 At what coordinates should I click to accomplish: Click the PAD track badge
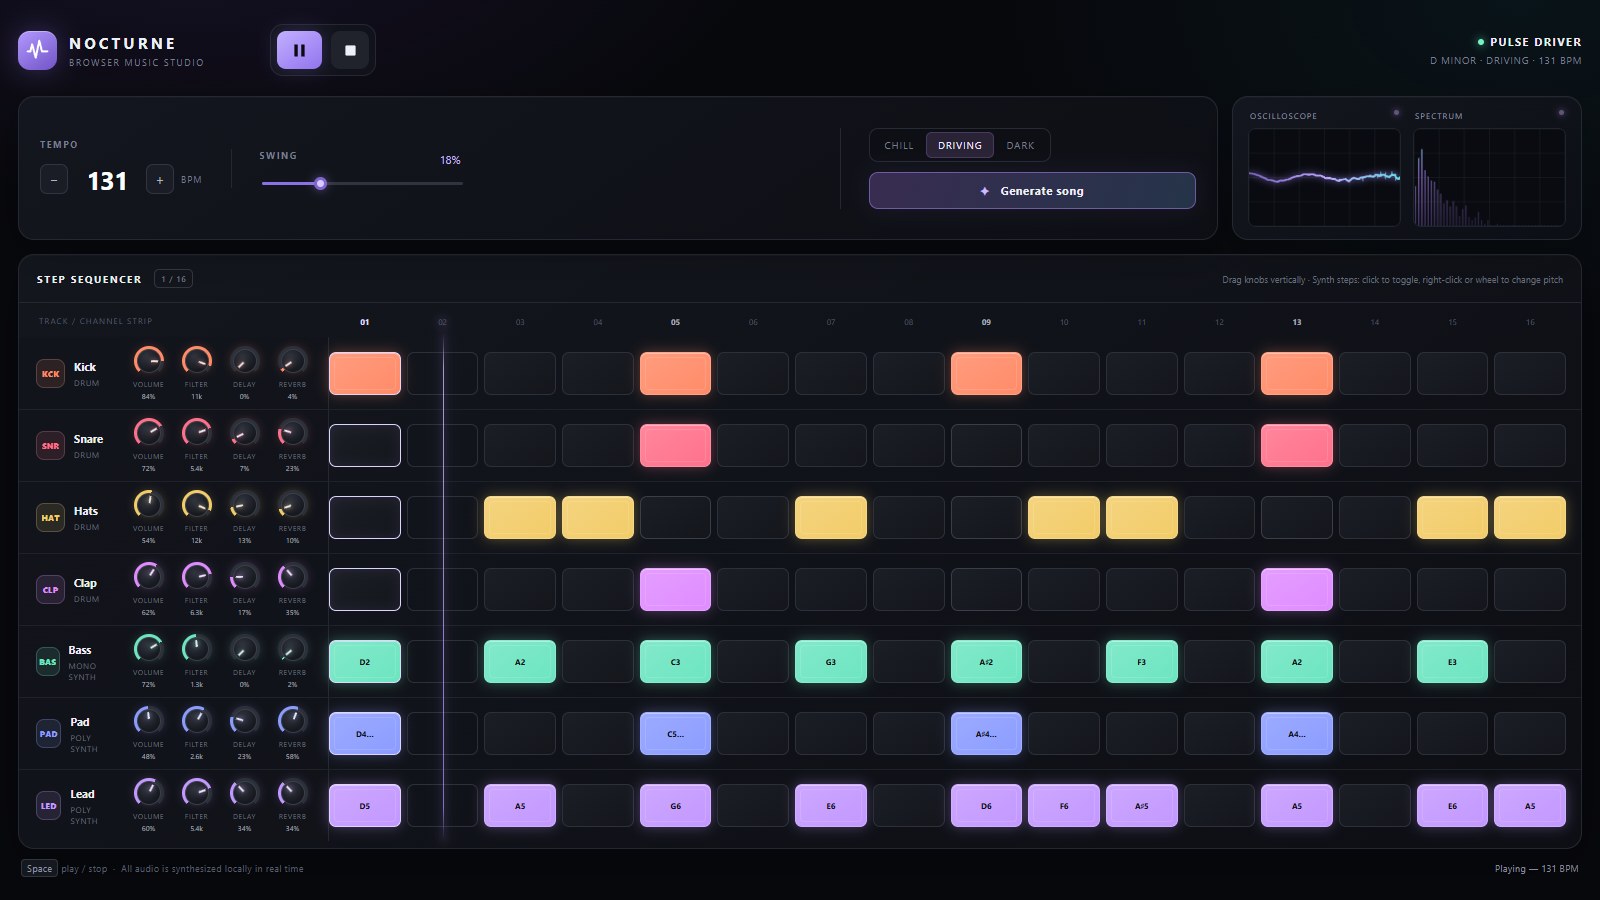(48, 733)
